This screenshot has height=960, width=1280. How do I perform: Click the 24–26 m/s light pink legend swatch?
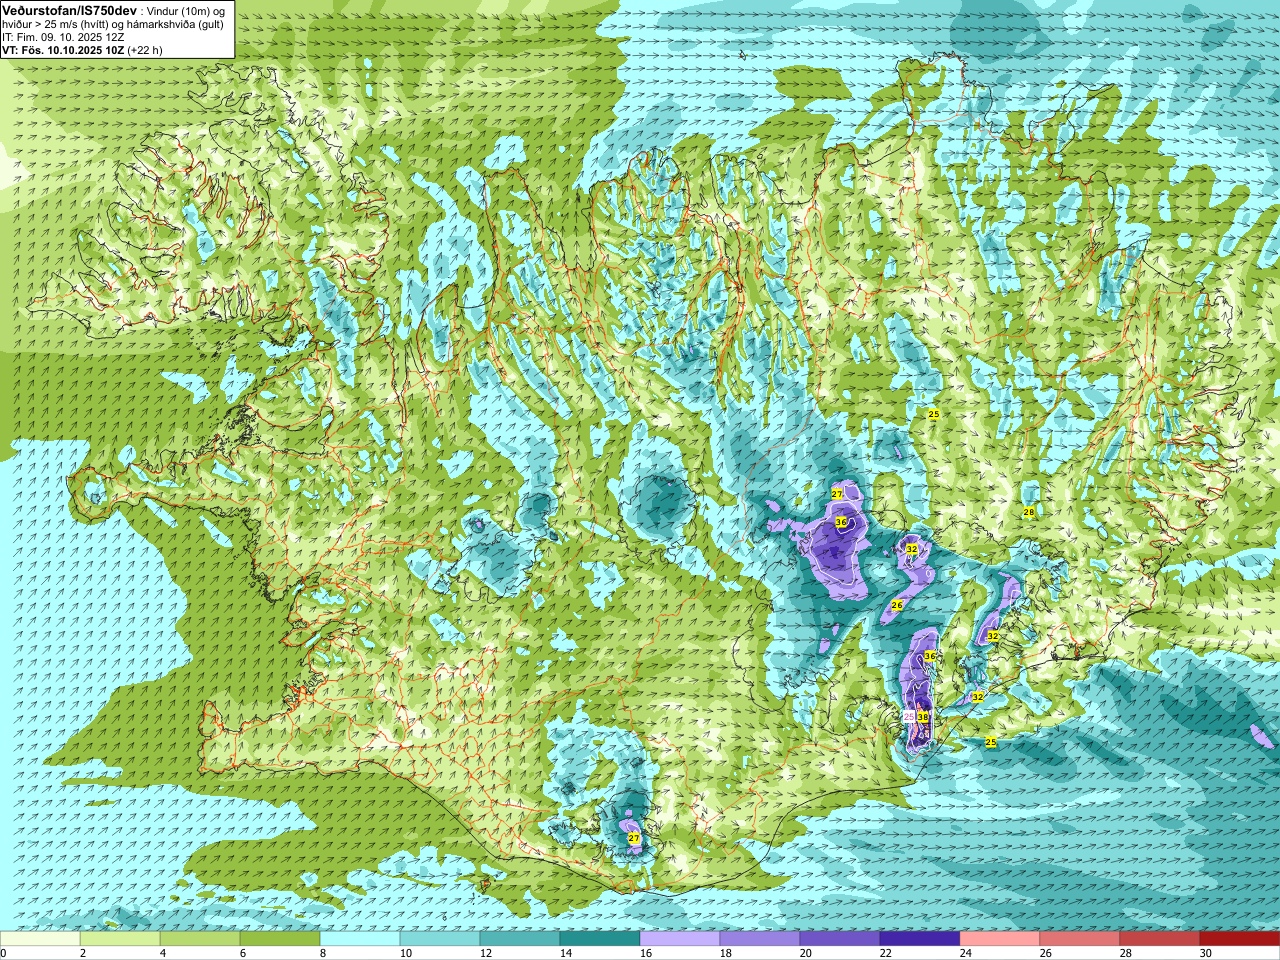pyautogui.click(x=1000, y=939)
